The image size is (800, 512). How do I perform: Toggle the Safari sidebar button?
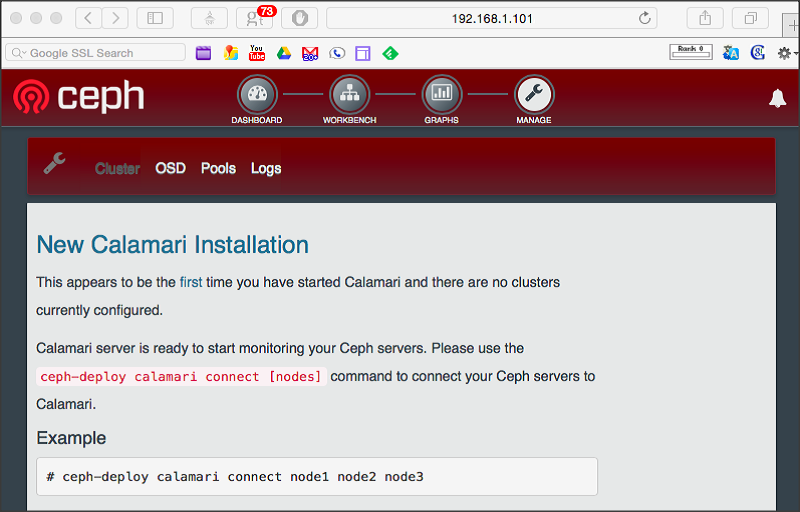(155, 18)
